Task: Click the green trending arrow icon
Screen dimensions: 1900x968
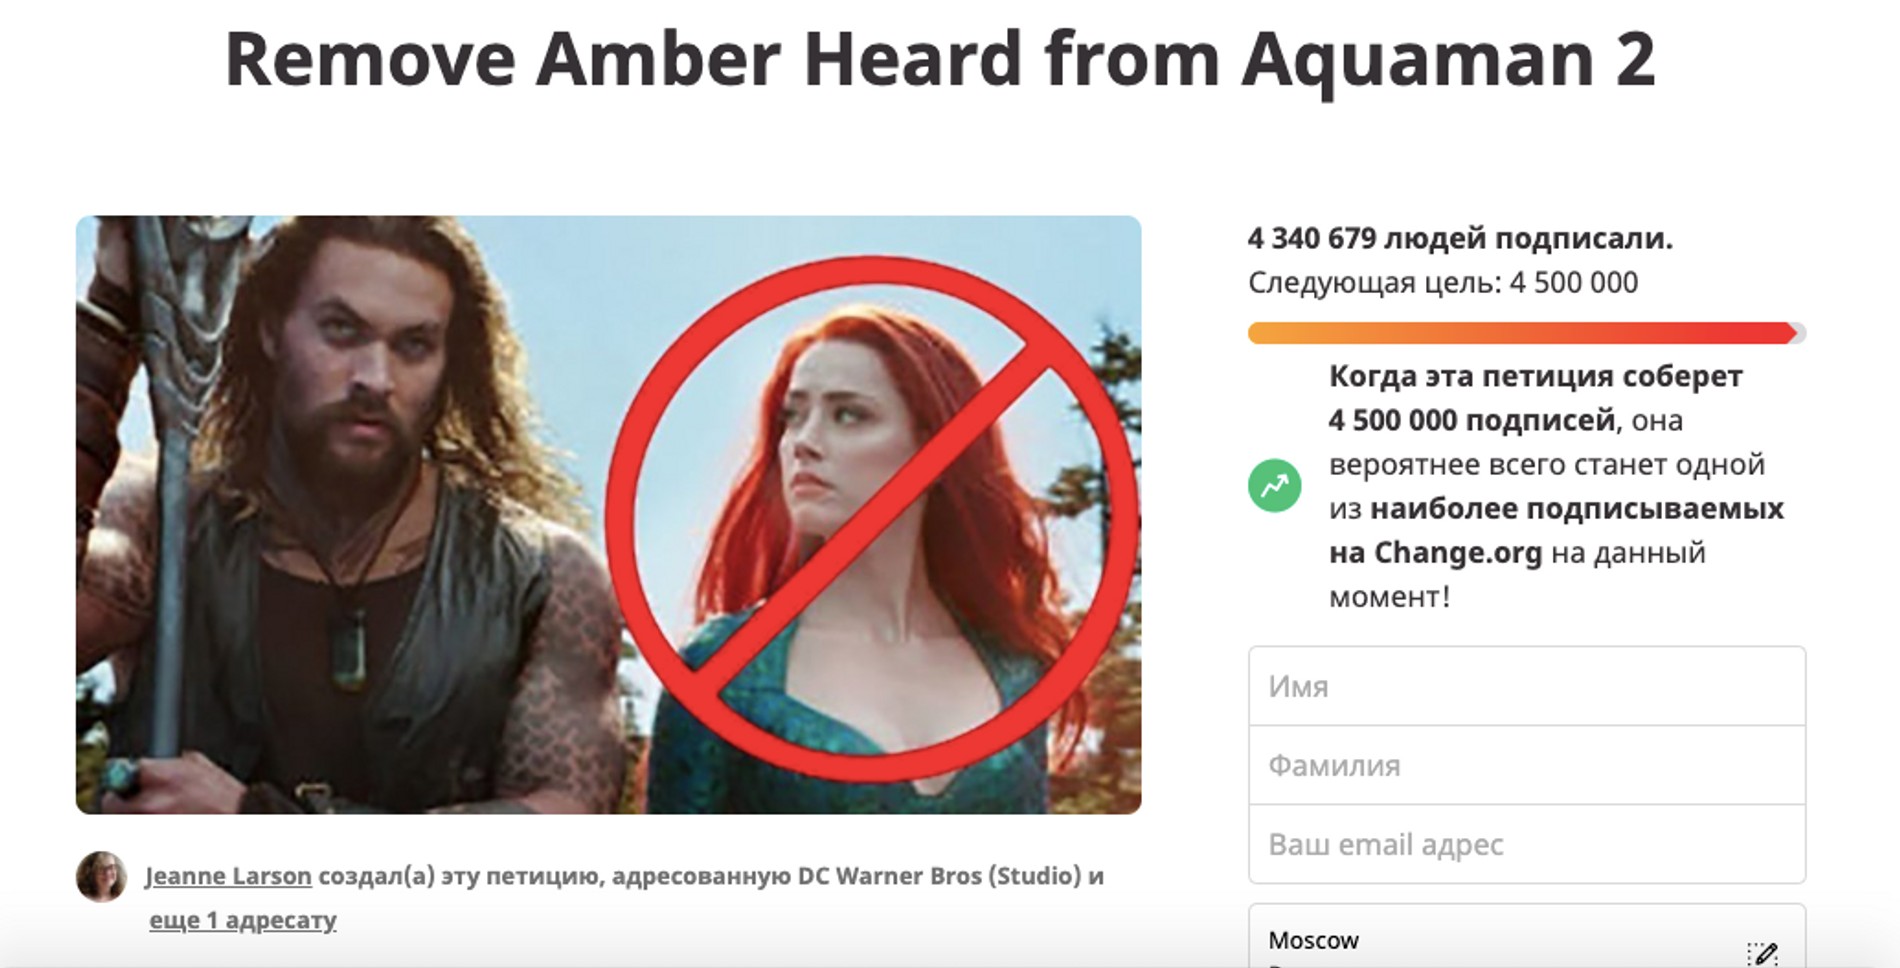Action: point(1274,486)
